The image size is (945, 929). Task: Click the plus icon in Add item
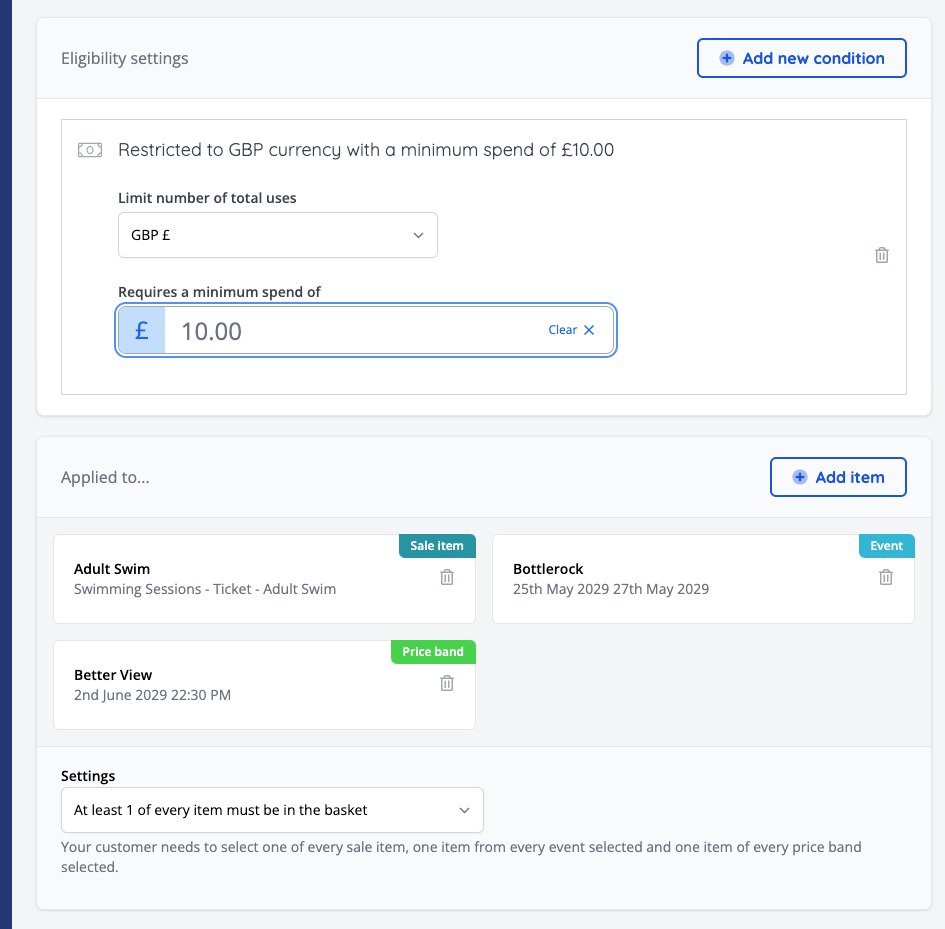click(800, 477)
